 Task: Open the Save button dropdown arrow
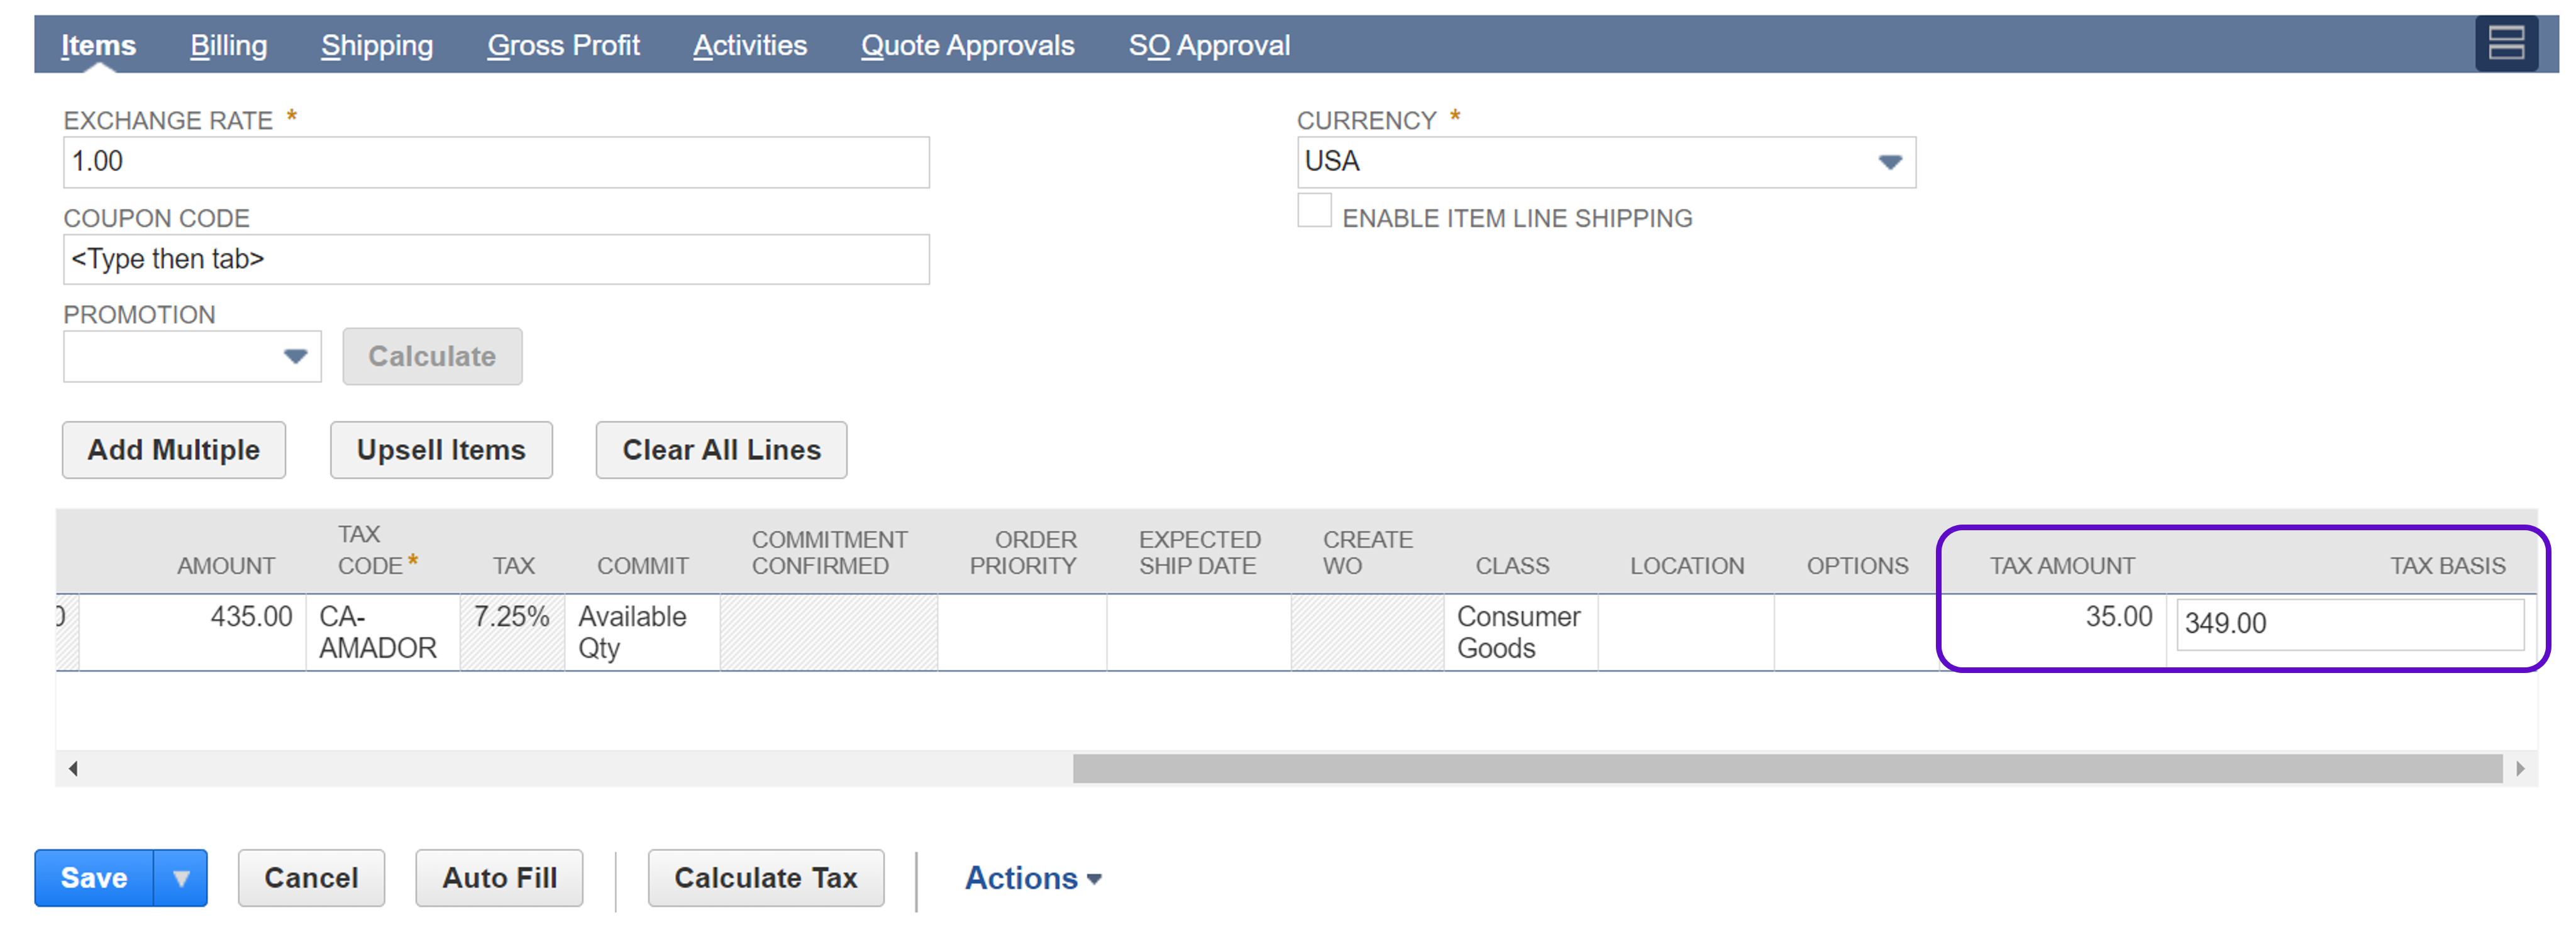click(180, 878)
